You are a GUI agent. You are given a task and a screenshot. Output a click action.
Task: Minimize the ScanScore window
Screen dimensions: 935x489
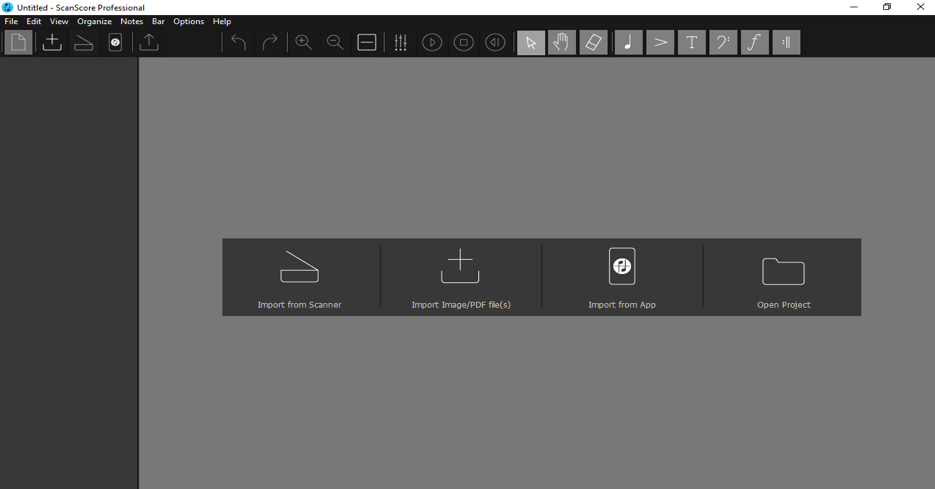point(854,7)
